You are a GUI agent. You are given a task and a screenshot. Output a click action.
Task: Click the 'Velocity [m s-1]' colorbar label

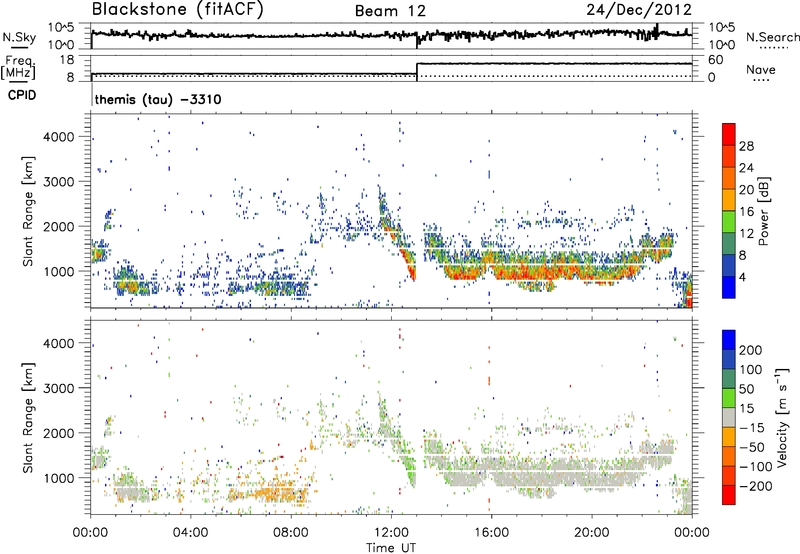(781, 417)
